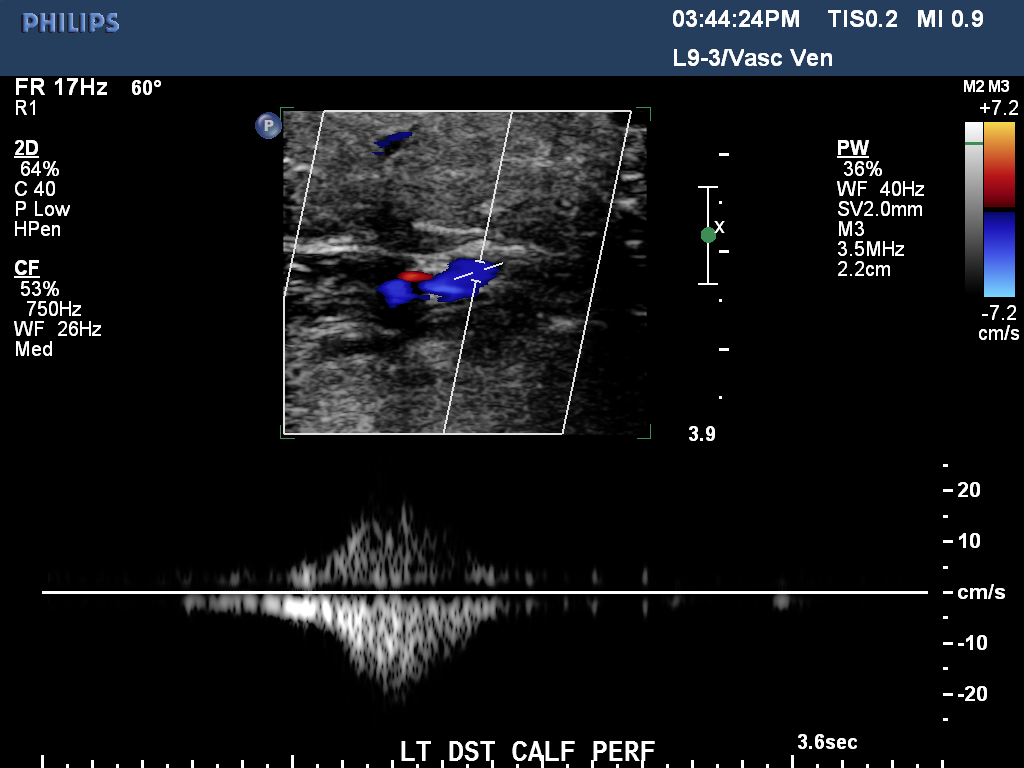Click the LT DST CALF PERF annotation
This screenshot has height=768, width=1024.
527,751
